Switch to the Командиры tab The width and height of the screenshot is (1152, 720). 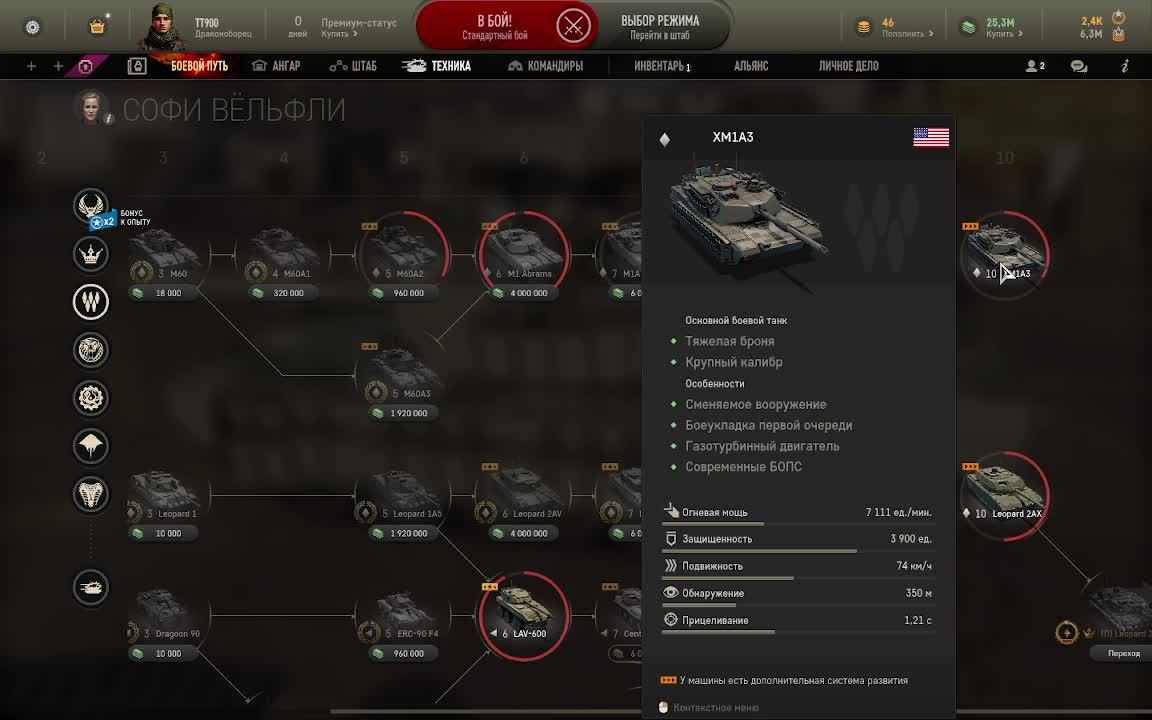[x=545, y=66]
